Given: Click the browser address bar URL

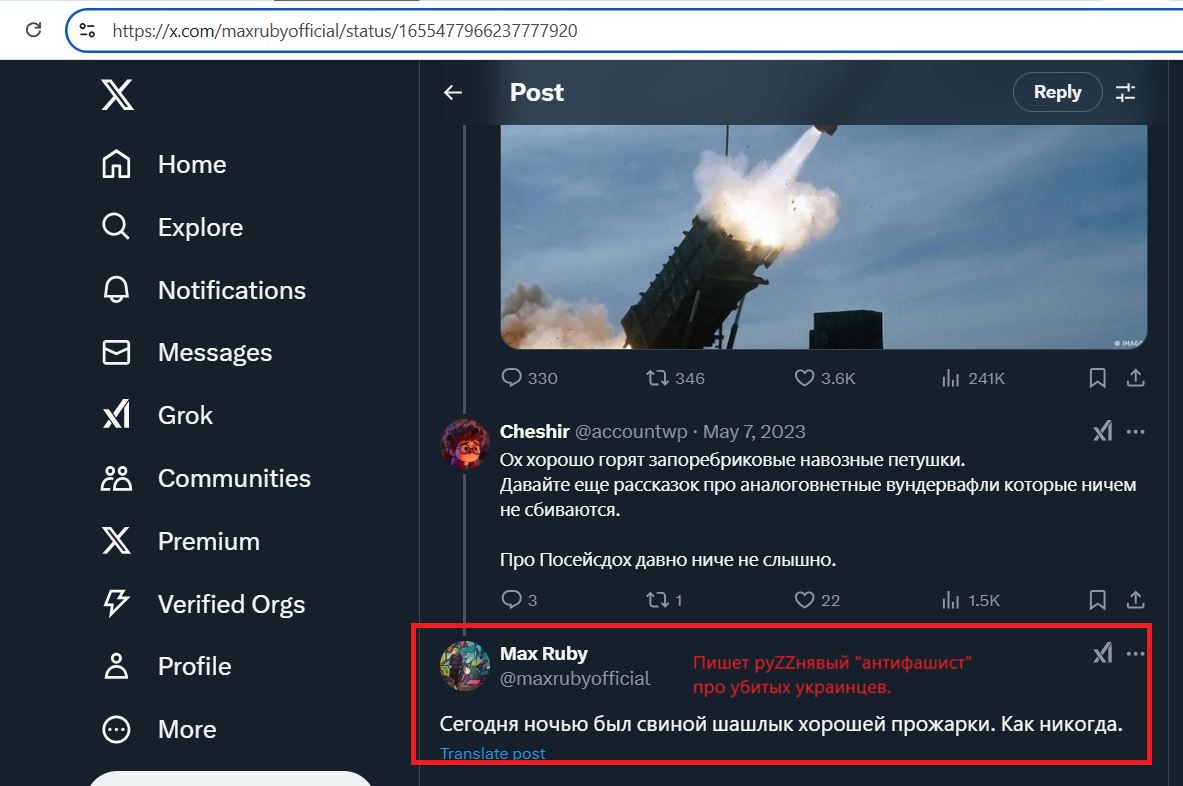Looking at the screenshot, I should point(345,30).
